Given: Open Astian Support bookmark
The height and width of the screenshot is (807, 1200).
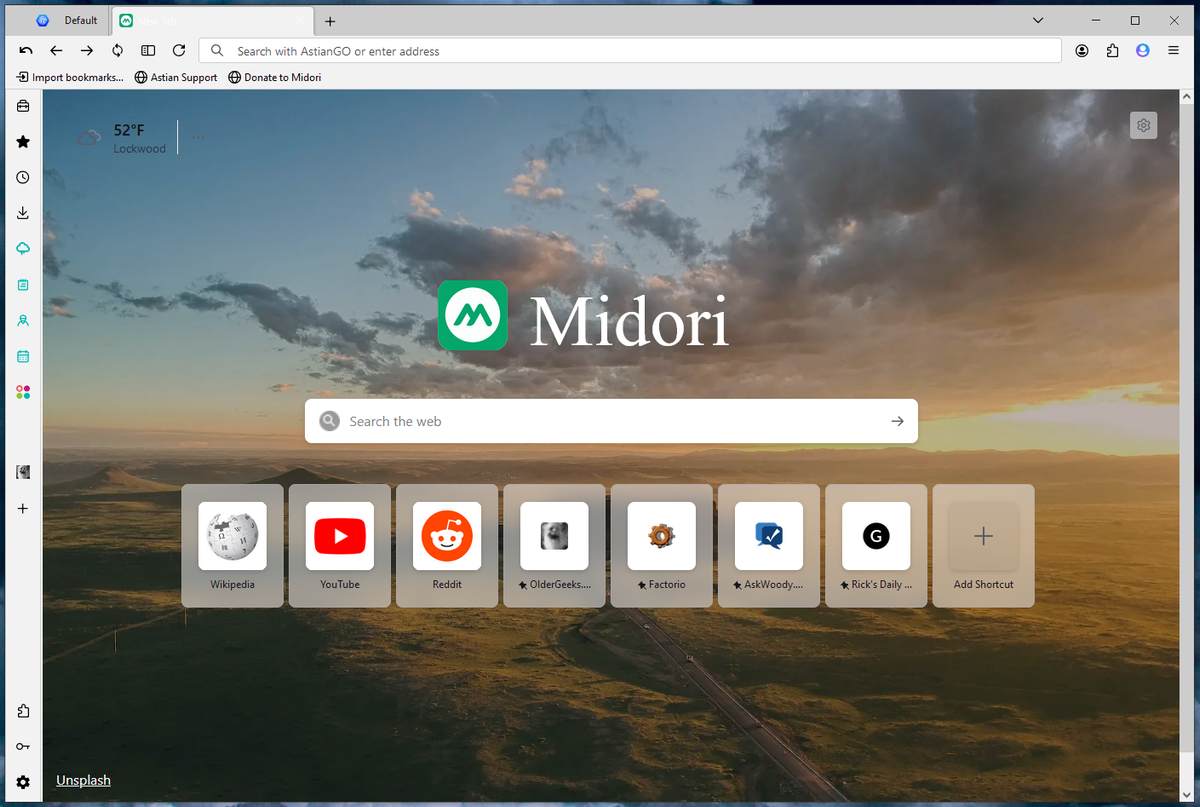Looking at the screenshot, I should click(176, 77).
